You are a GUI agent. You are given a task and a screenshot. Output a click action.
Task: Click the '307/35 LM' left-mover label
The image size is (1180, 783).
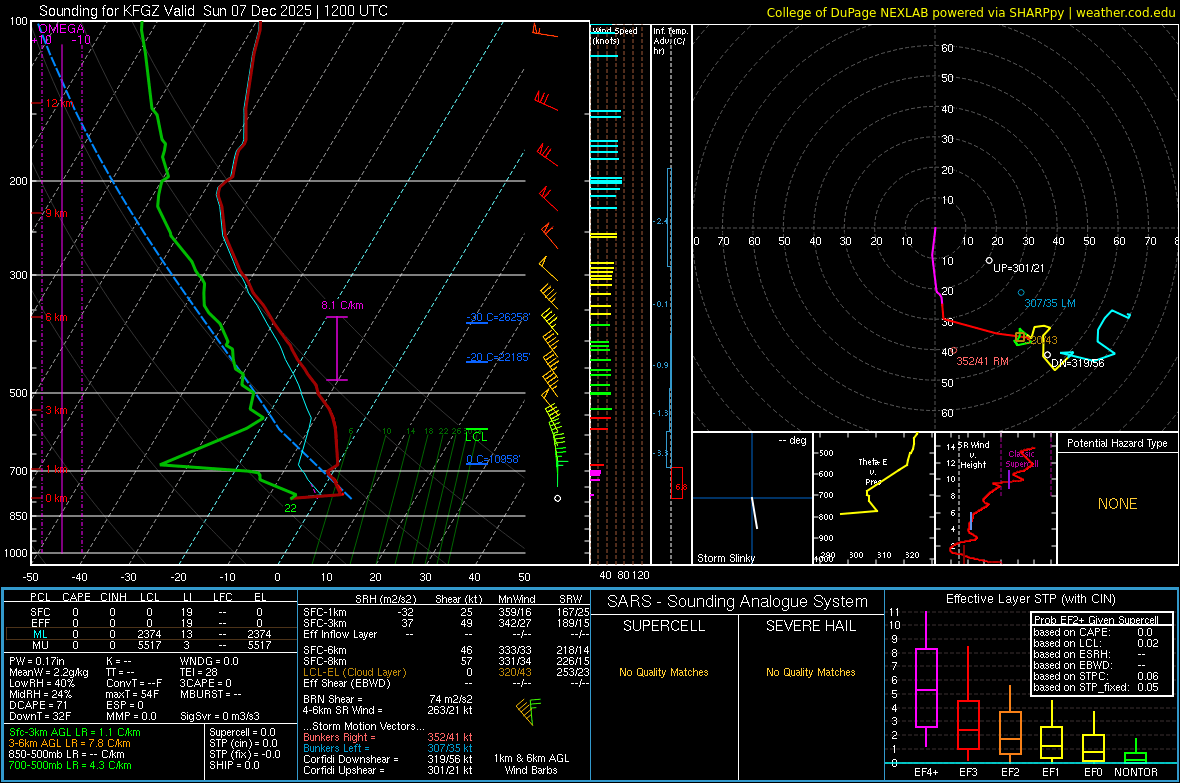[x=1050, y=303]
